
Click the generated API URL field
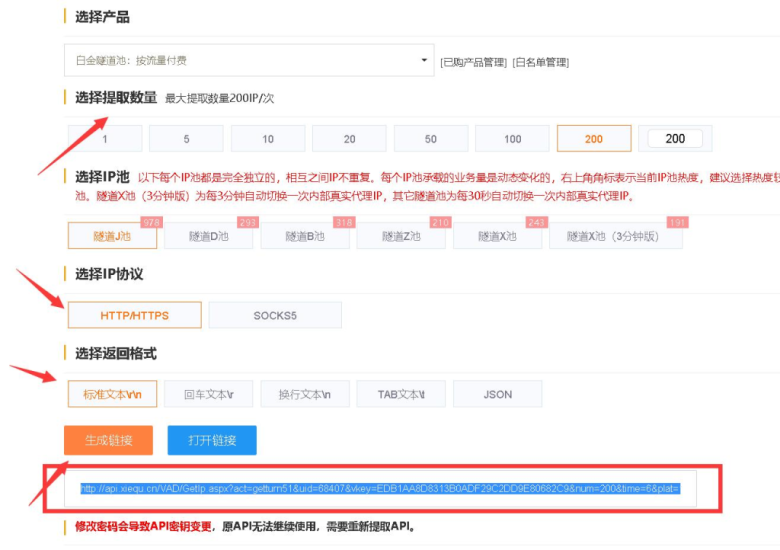[380, 489]
